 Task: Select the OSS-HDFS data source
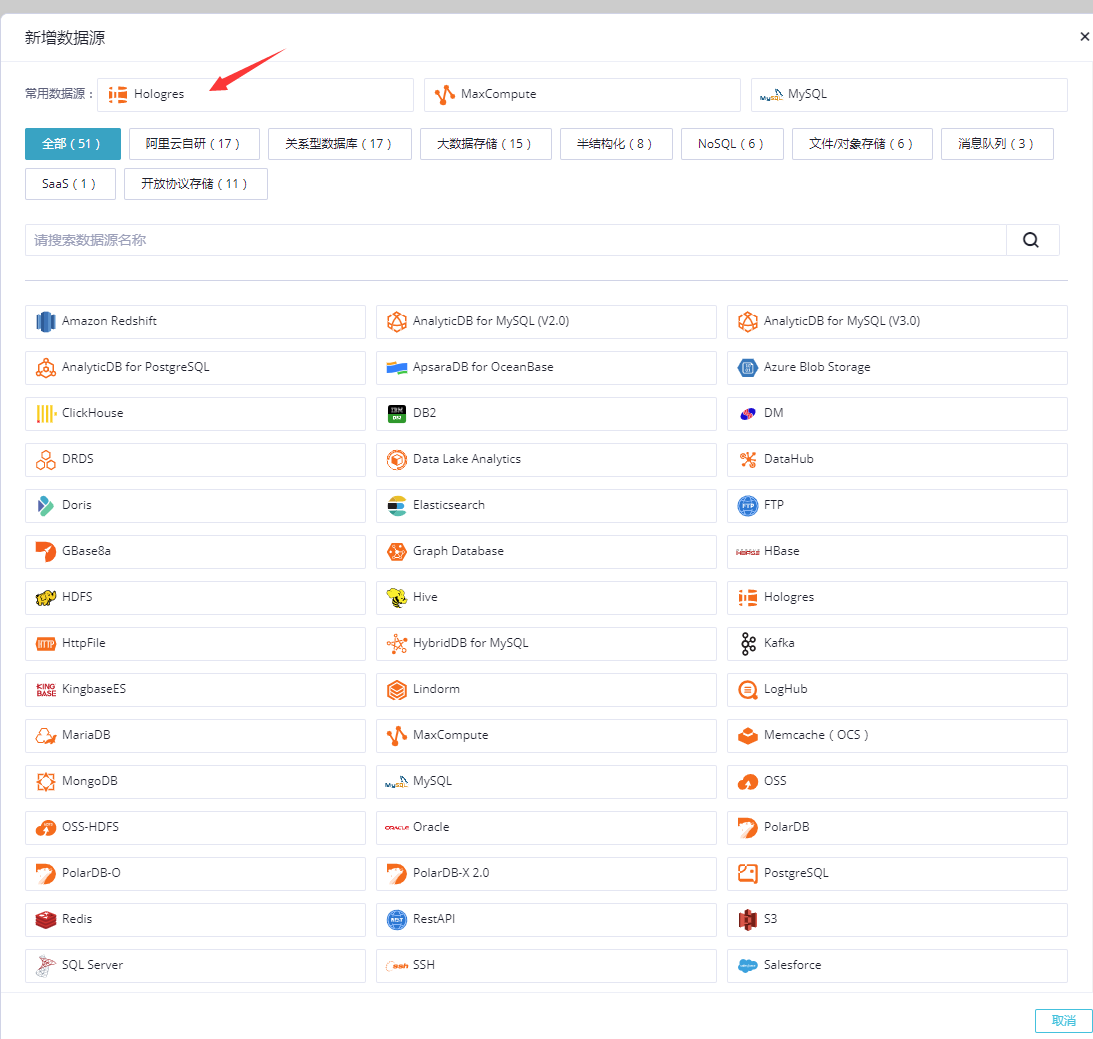pyautogui.click(x=195, y=828)
